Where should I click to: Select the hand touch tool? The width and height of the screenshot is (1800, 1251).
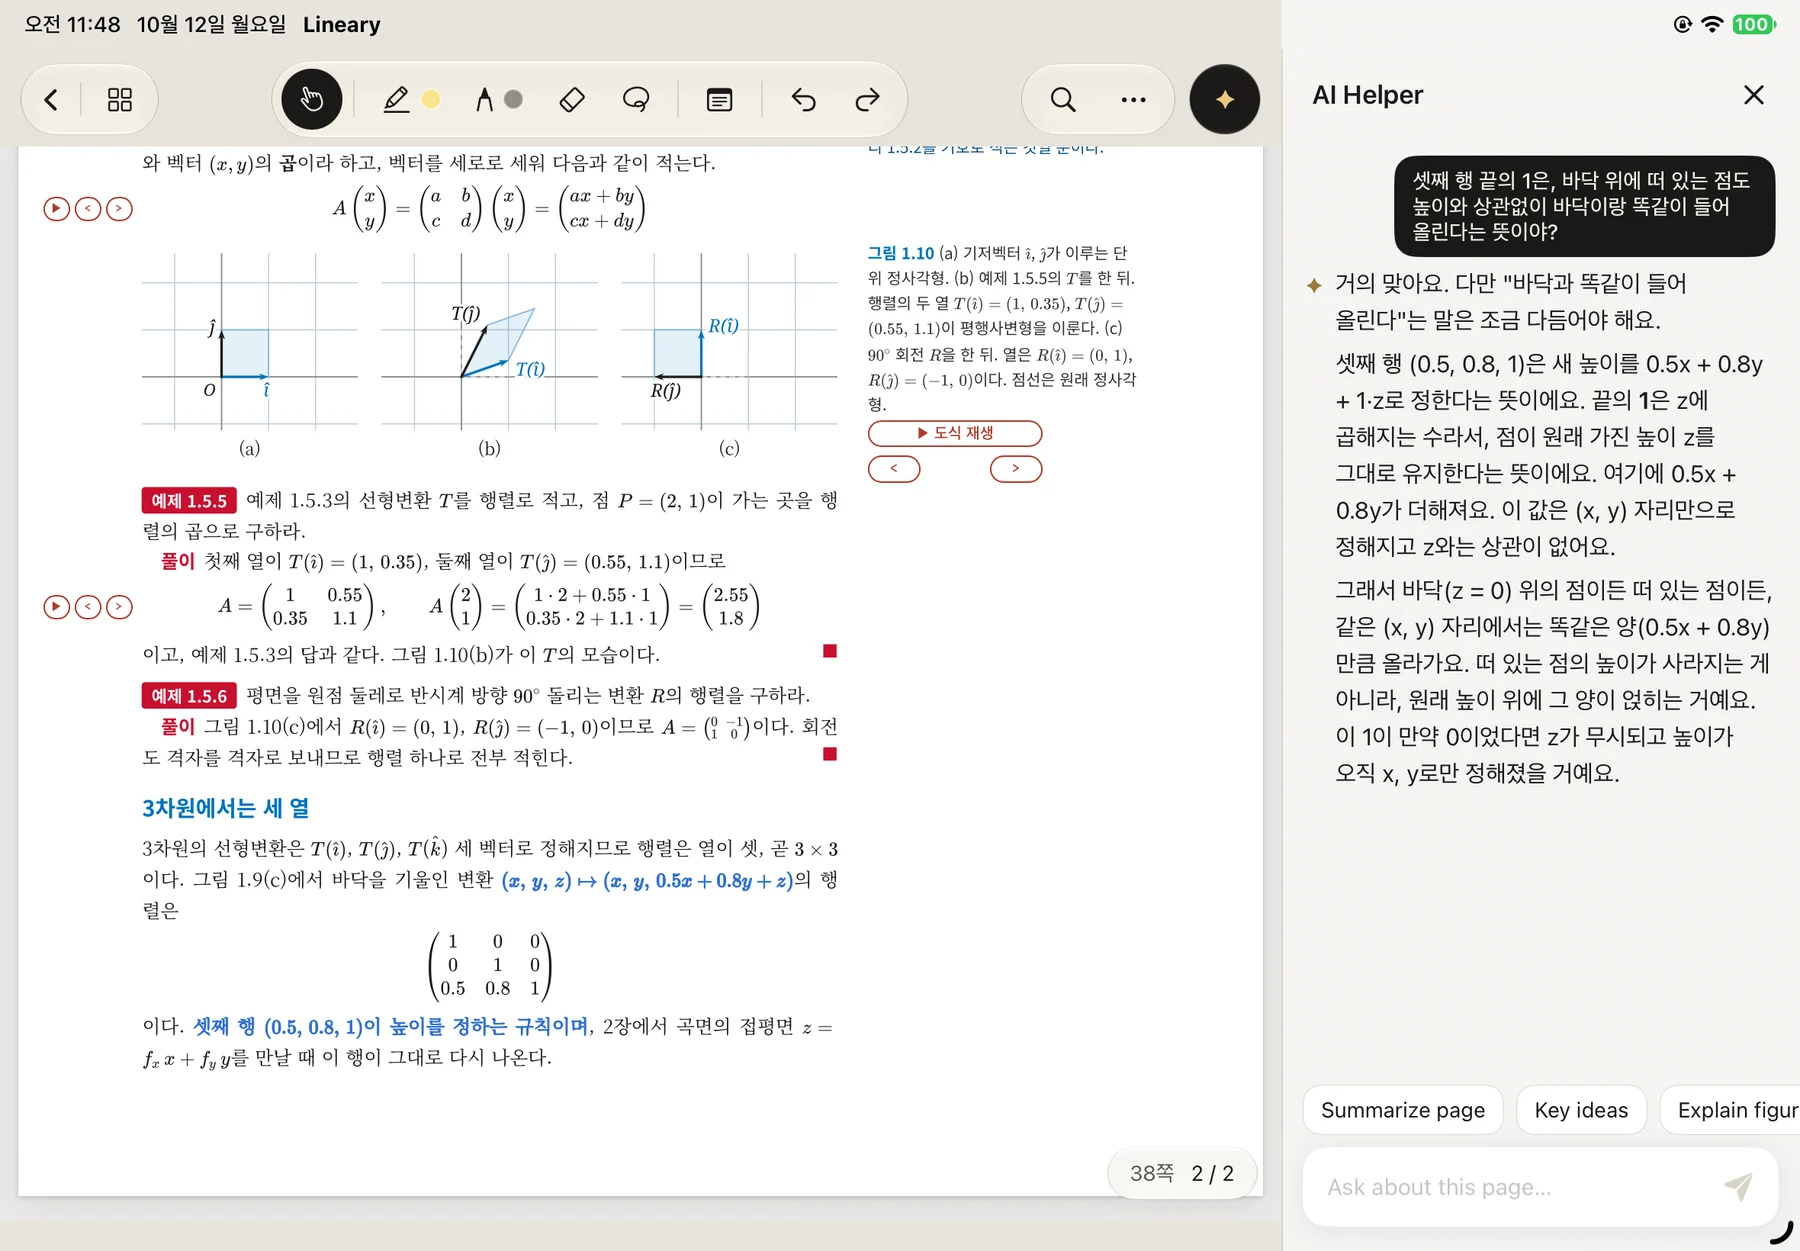[312, 99]
